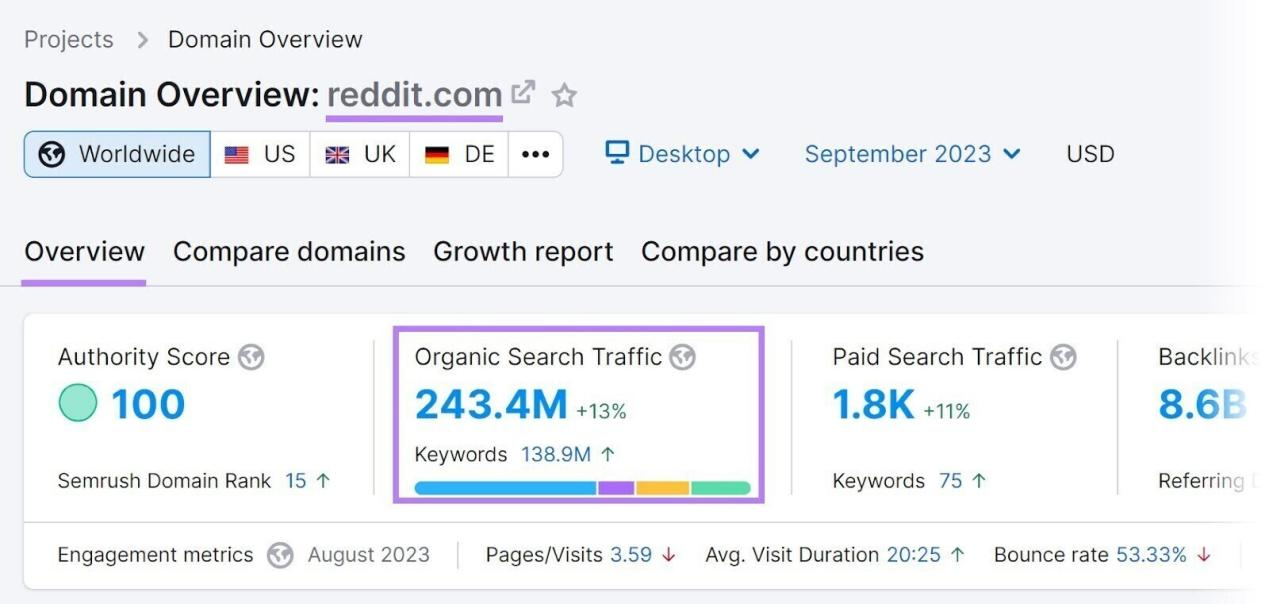Viewport: 1269px width, 604px height.
Task: Open organic keywords 138.9M link
Action: coord(556,454)
